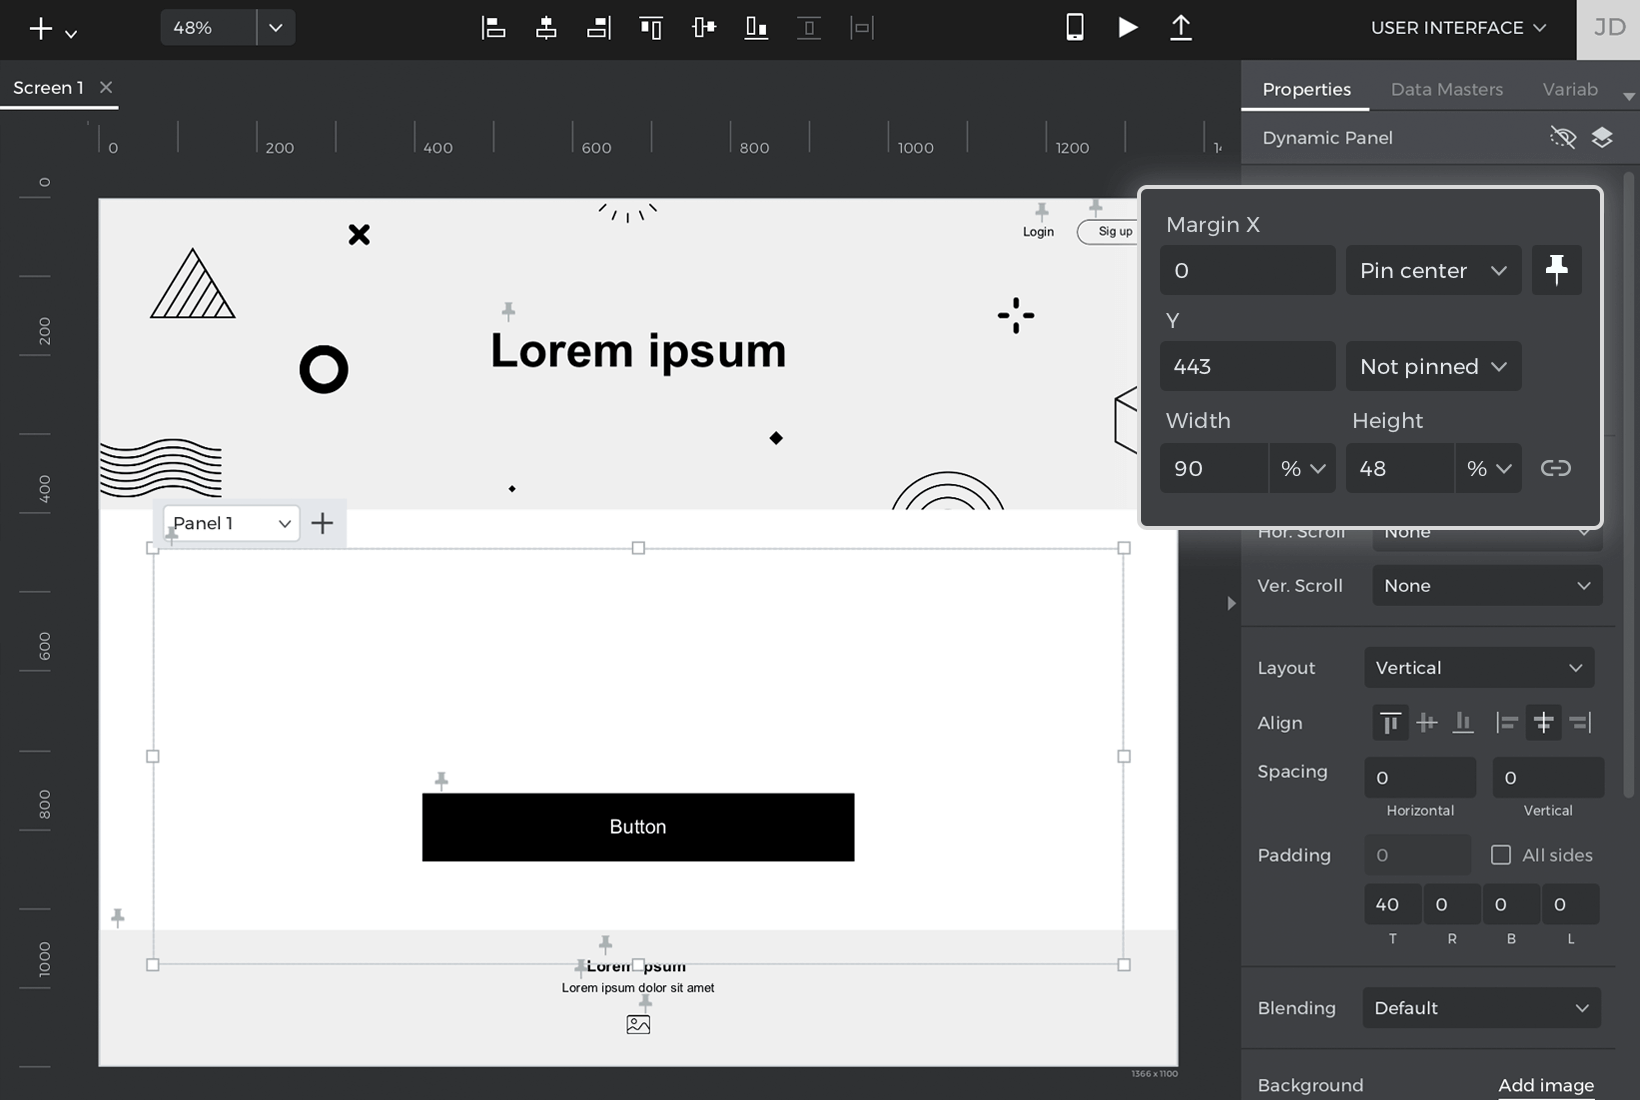Image resolution: width=1640 pixels, height=1100 pixels.
Task: Click the share upload icon
Action: pos(1181,27)
